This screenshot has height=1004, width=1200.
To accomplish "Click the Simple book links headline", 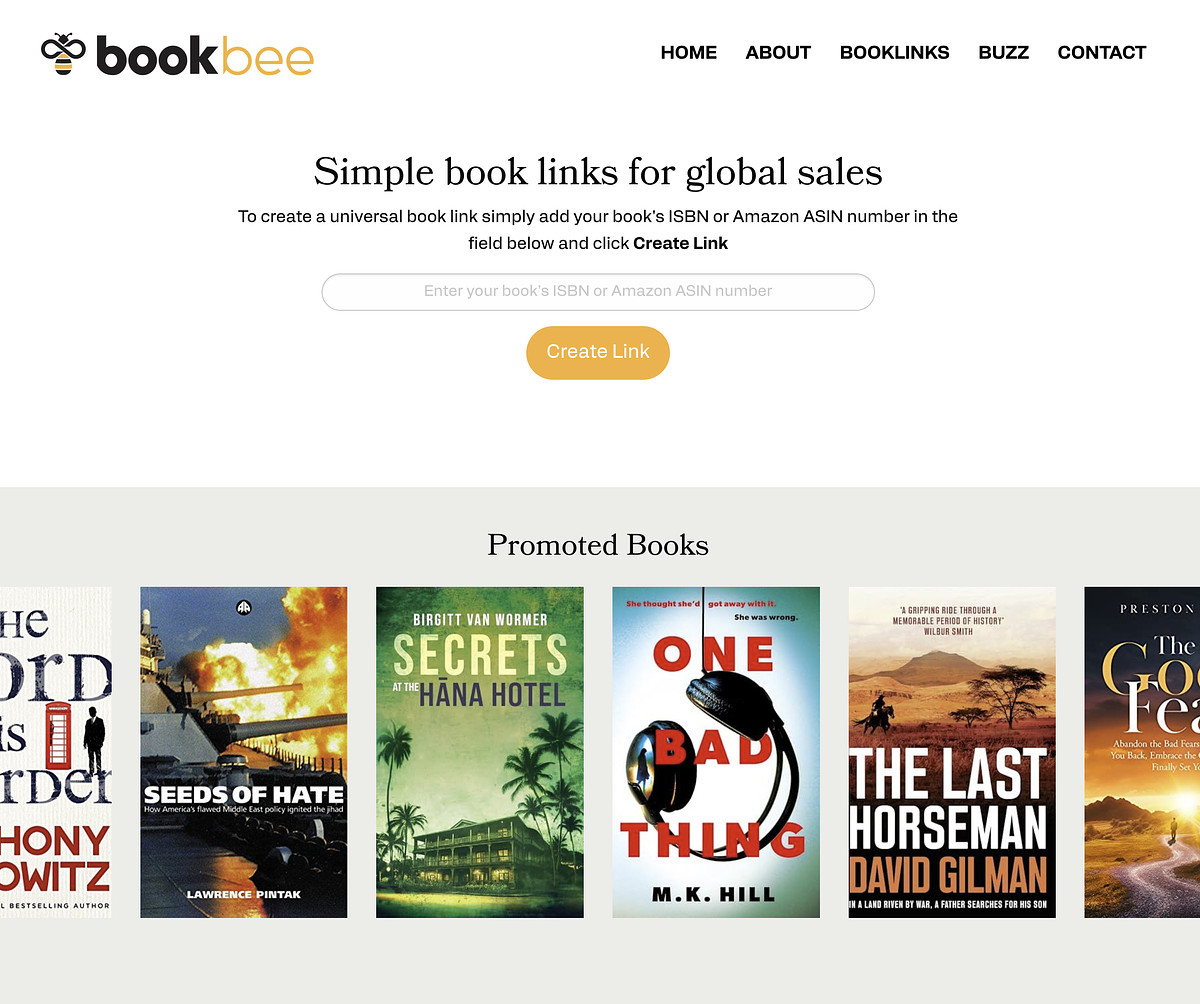I will [x=598, y=172].
